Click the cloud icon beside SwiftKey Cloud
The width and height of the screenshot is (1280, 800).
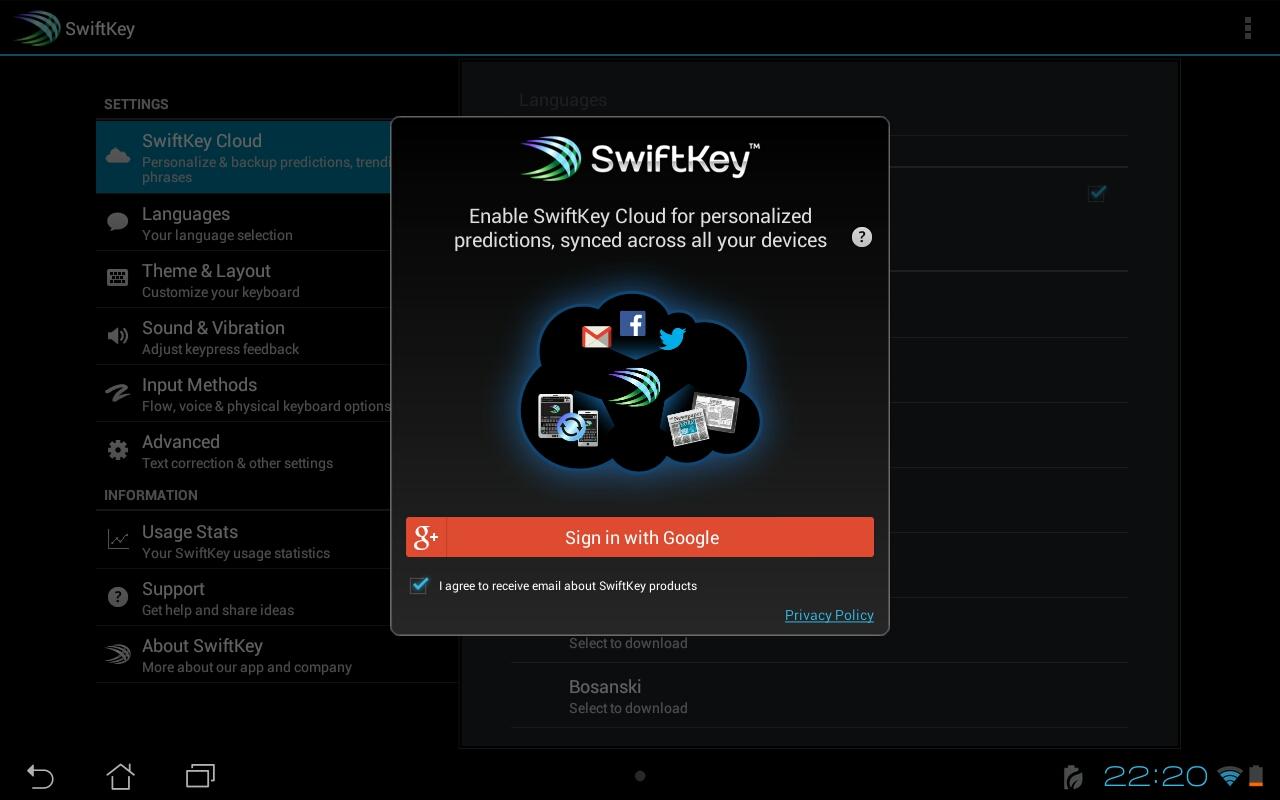(118, 155)
